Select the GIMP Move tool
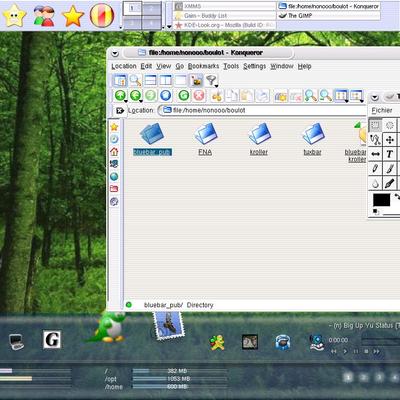400x400 pixels. pos(390,140)
